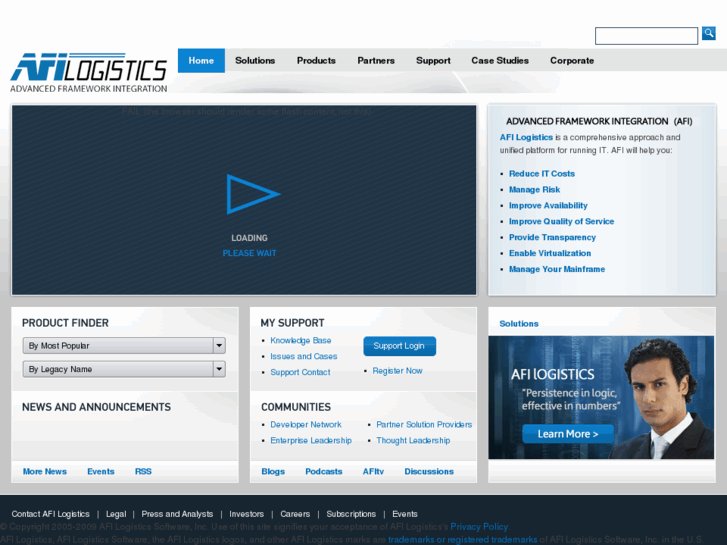The width and height of the screenshot is (727, 545).
Task: Click the search magnifier icon
Action: [x=708, y=33]
